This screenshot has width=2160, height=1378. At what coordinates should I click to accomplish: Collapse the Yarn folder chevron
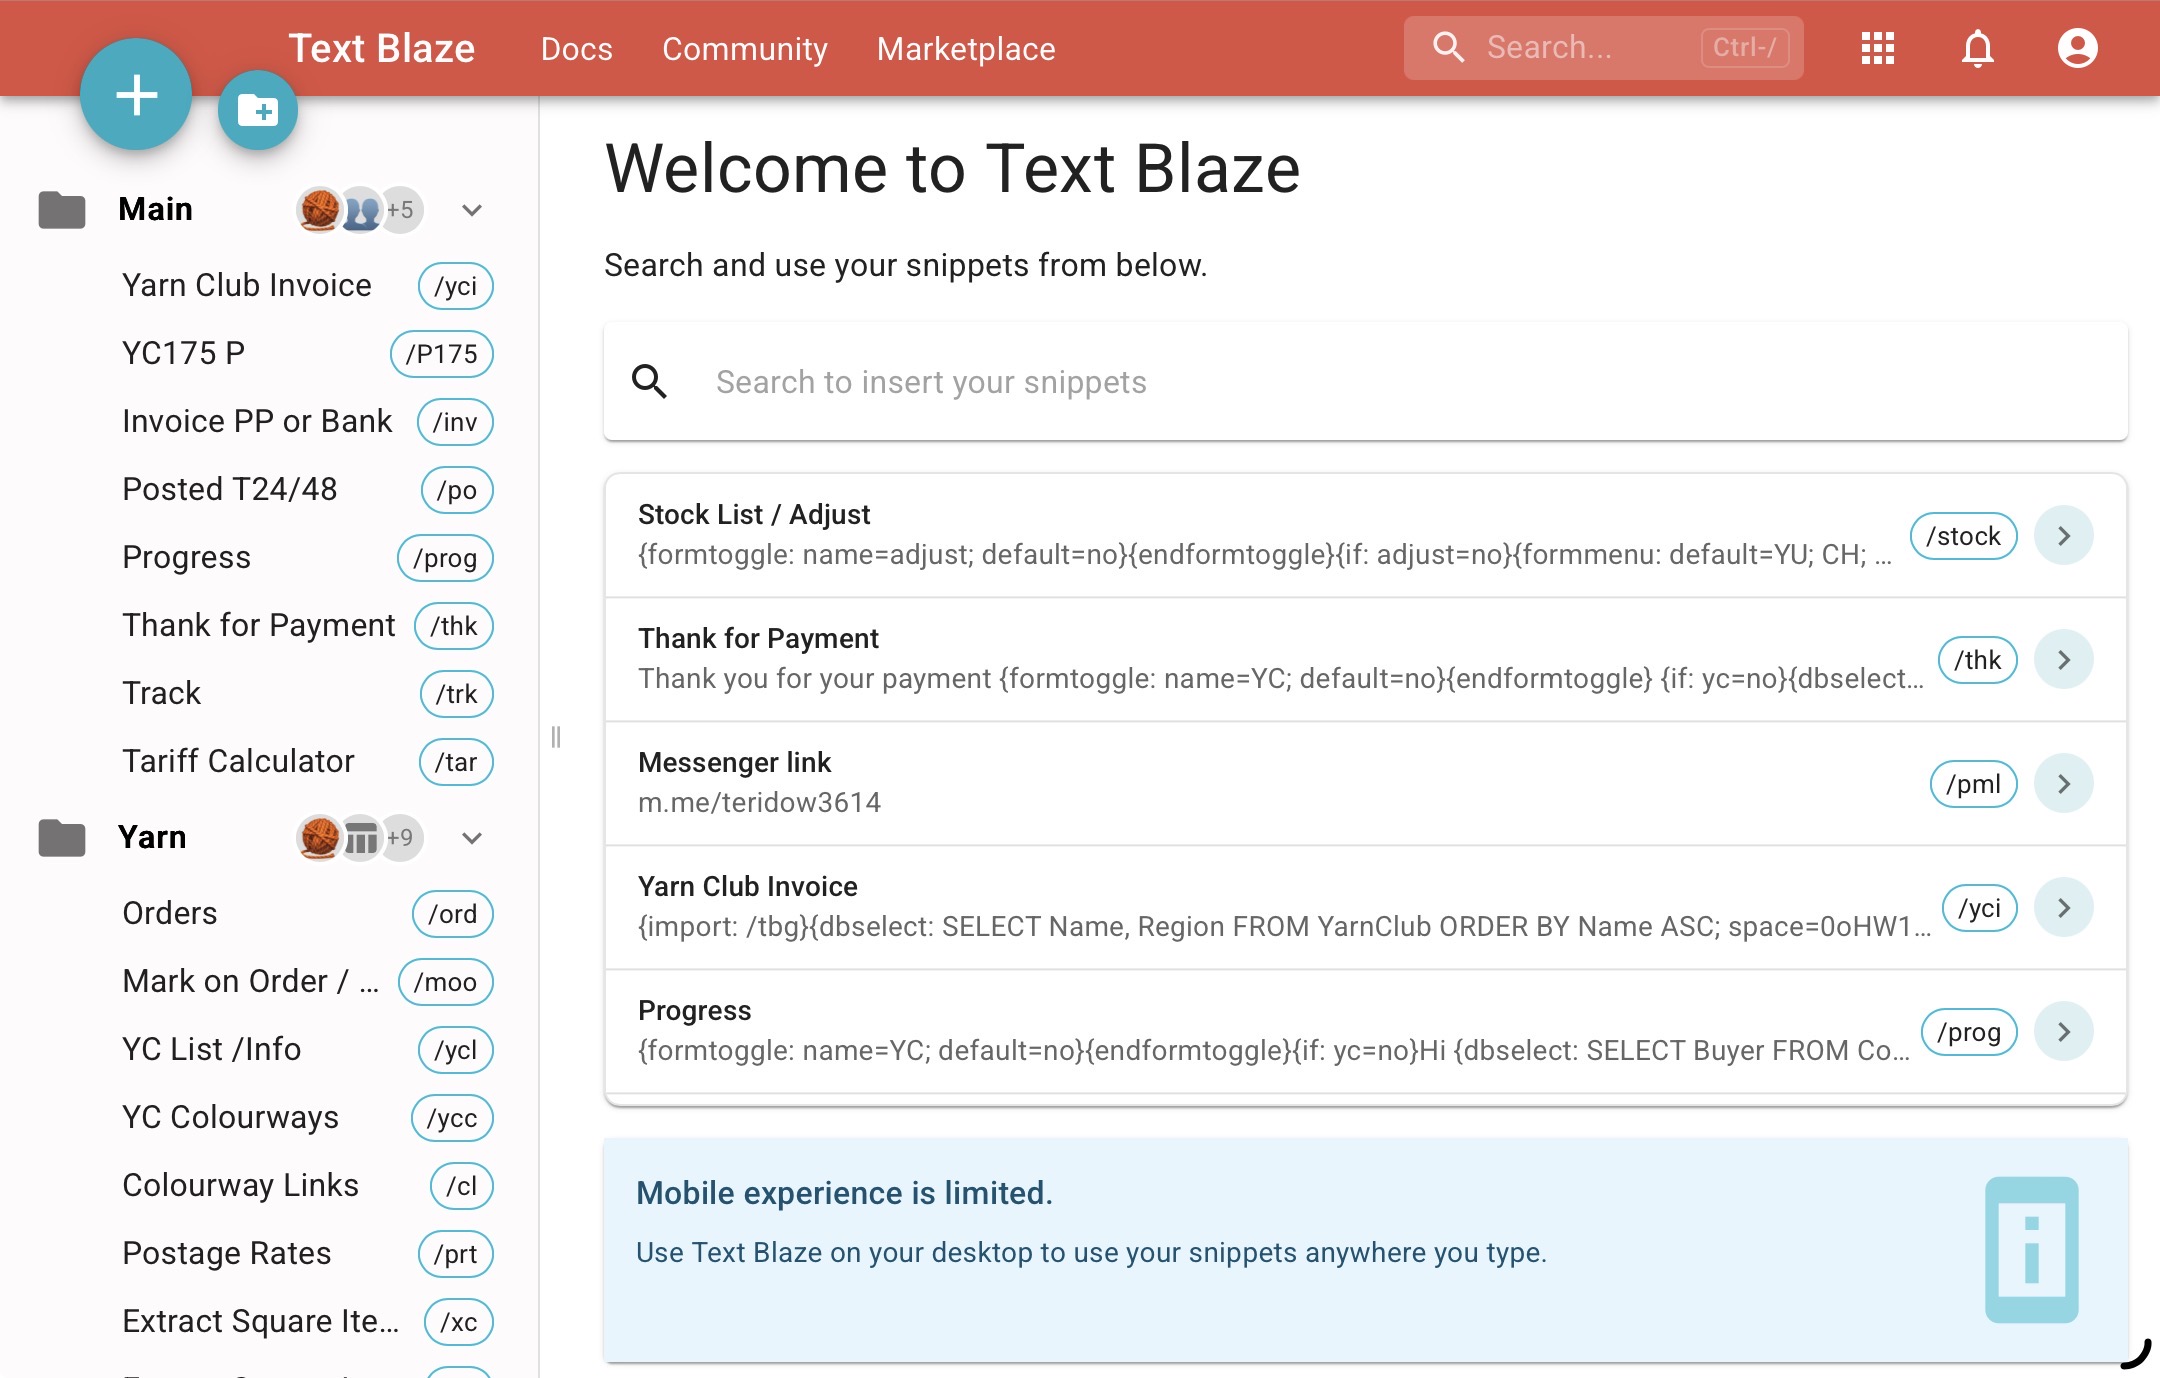[x=472, y=837]
